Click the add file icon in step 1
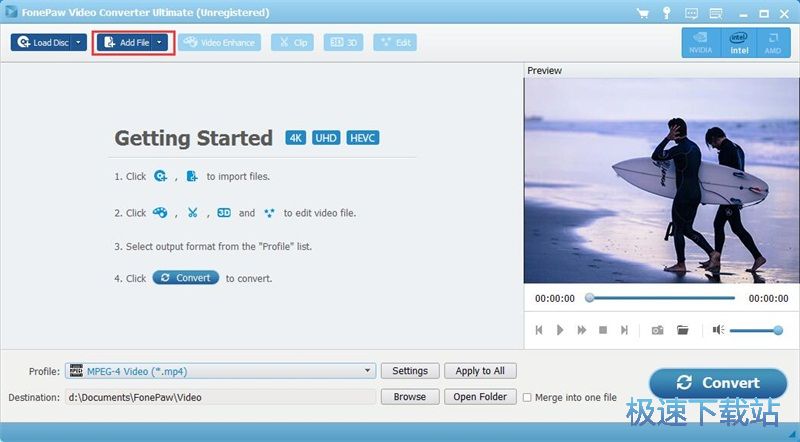 (192, 176)
